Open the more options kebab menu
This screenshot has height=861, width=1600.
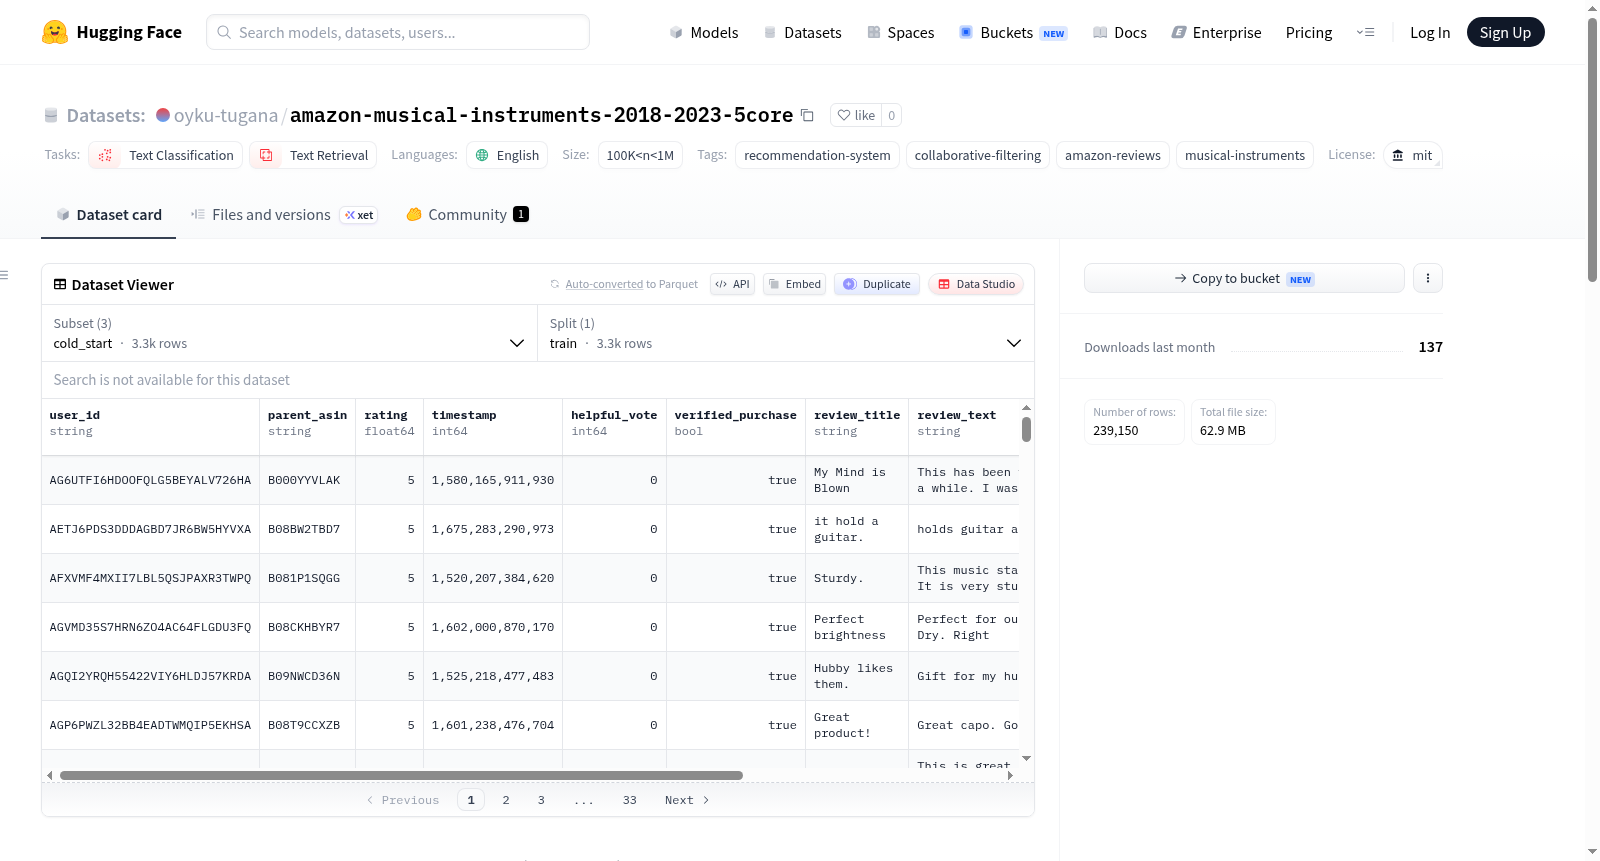[1428, 278]
